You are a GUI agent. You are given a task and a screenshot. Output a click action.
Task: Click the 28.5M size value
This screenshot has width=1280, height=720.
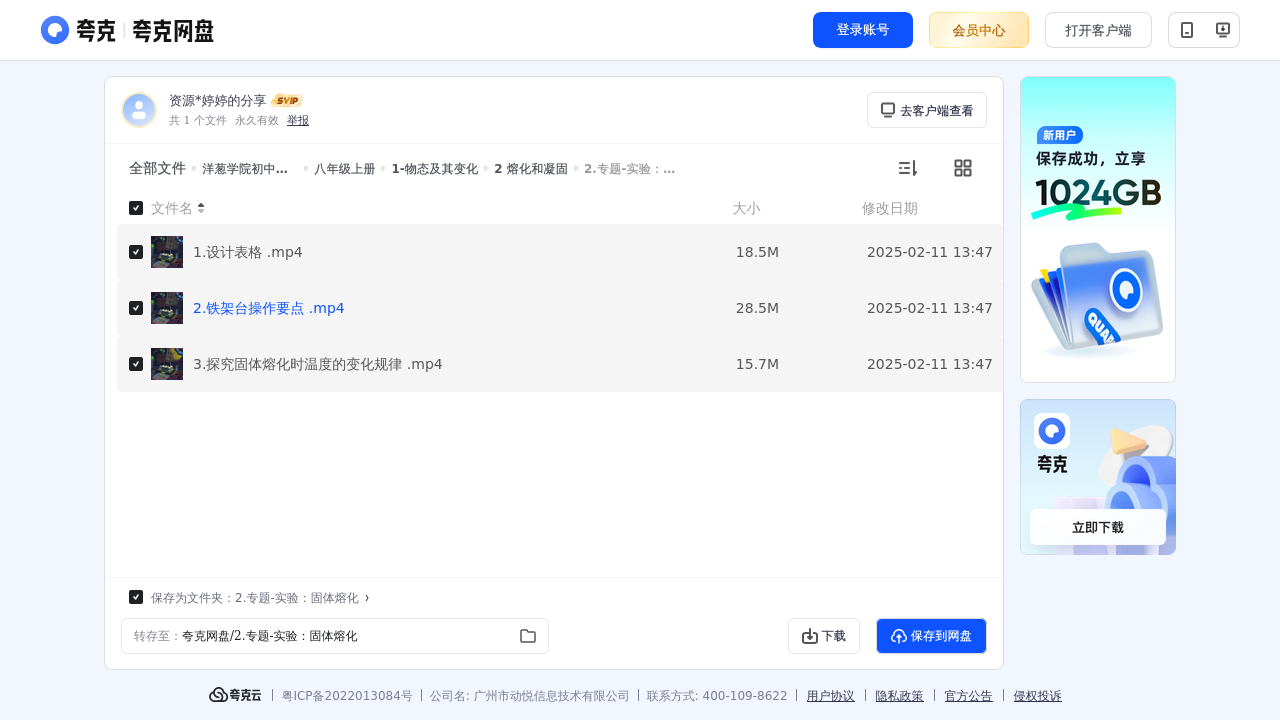[757, 308]
